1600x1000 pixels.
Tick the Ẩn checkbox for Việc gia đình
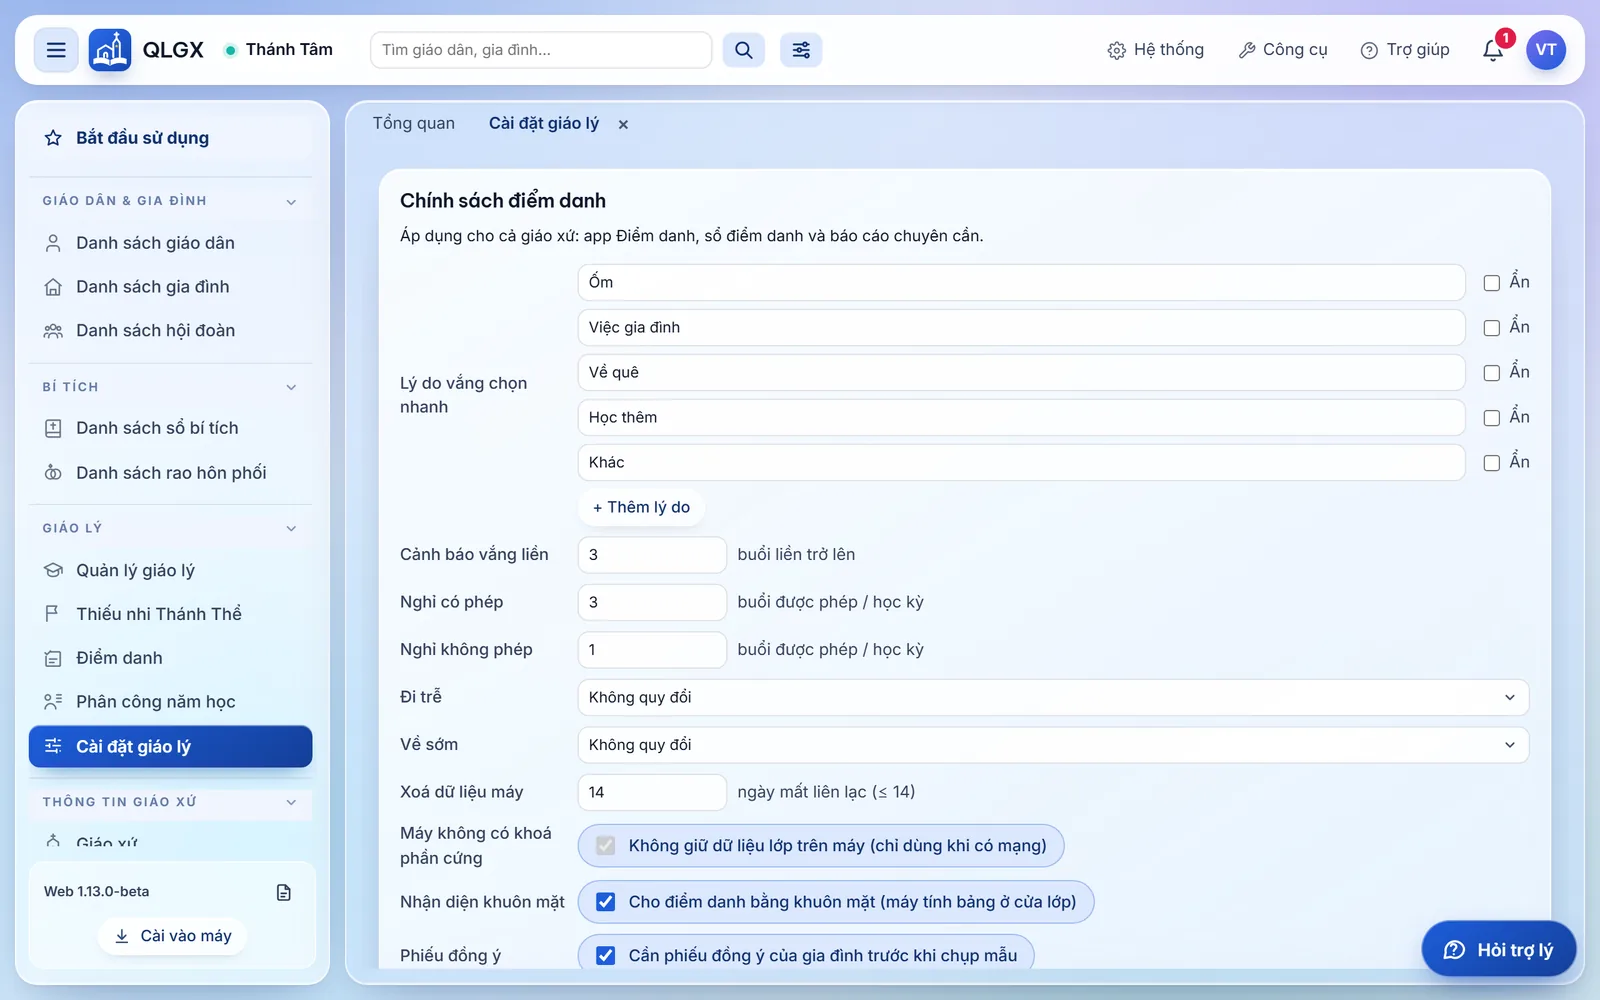point(1491,328)
